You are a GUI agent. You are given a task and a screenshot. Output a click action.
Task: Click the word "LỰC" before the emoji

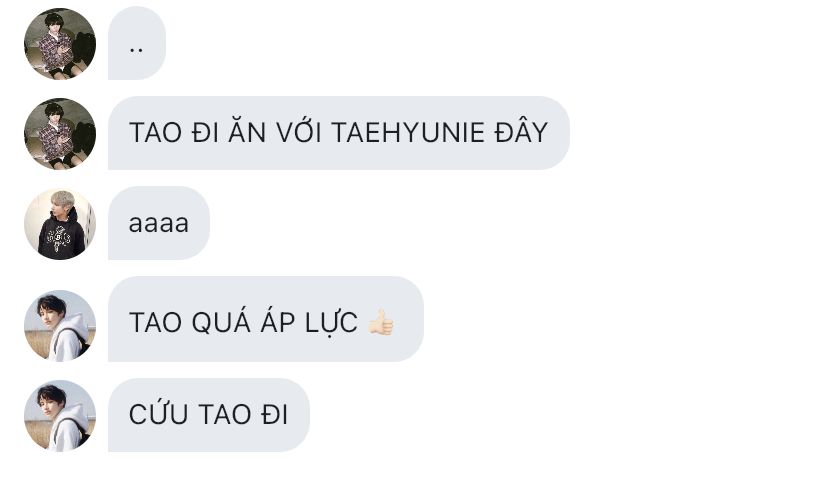pos(332,323)
